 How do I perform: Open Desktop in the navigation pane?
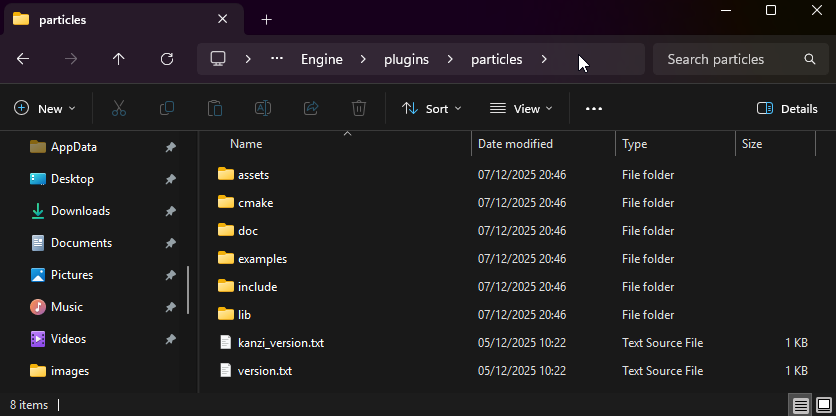pos(73,179)
